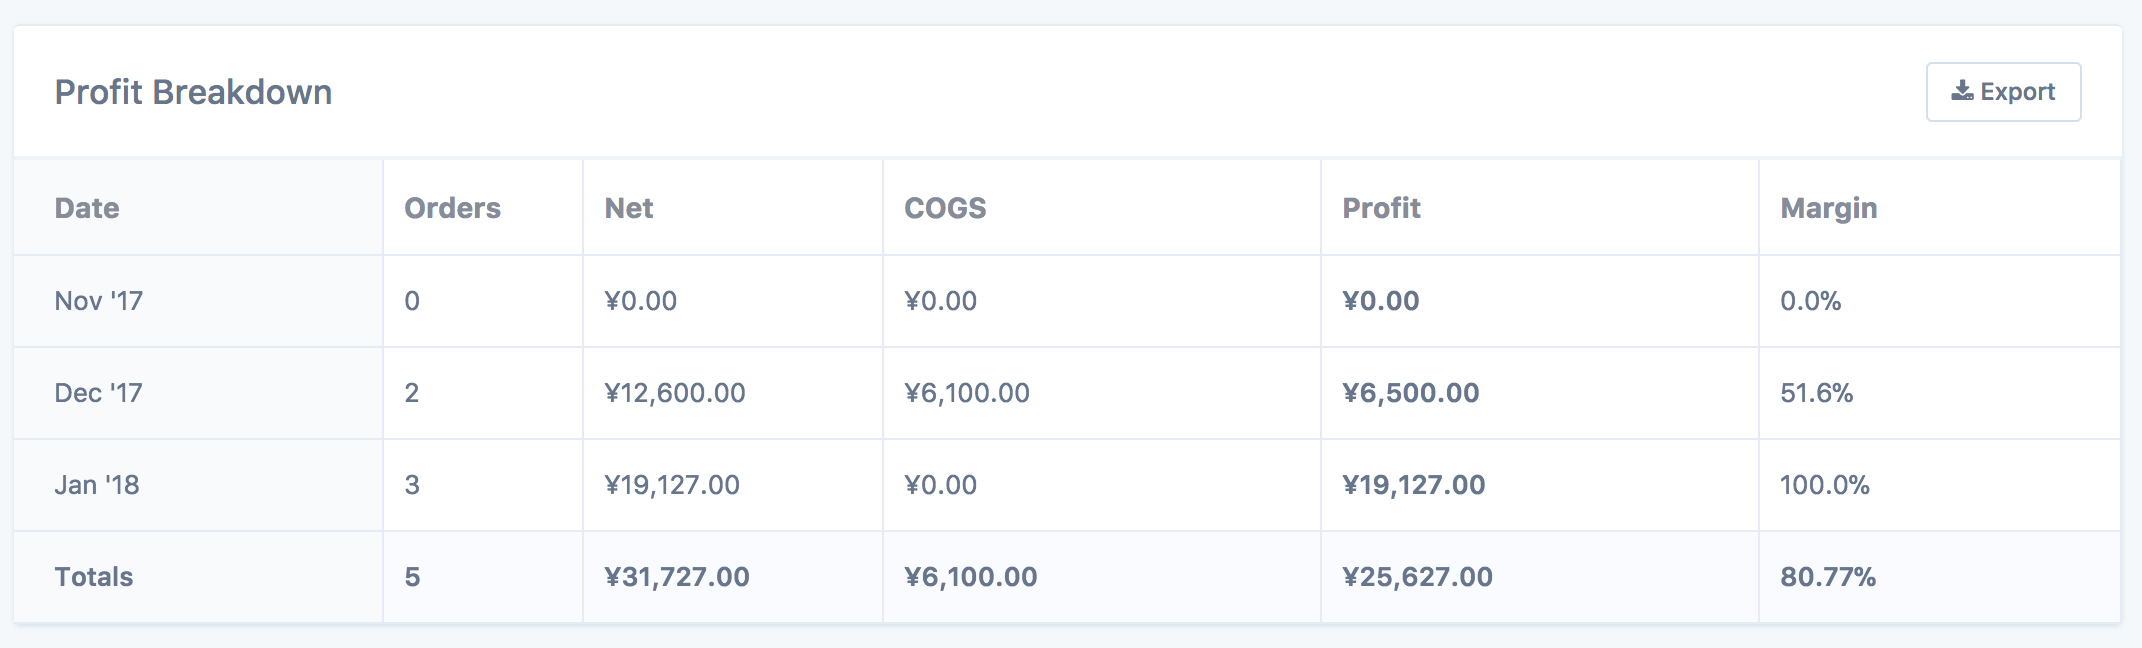Click the Margin column header
This screenshot has width=2142, height=648.
[1828, 208]
